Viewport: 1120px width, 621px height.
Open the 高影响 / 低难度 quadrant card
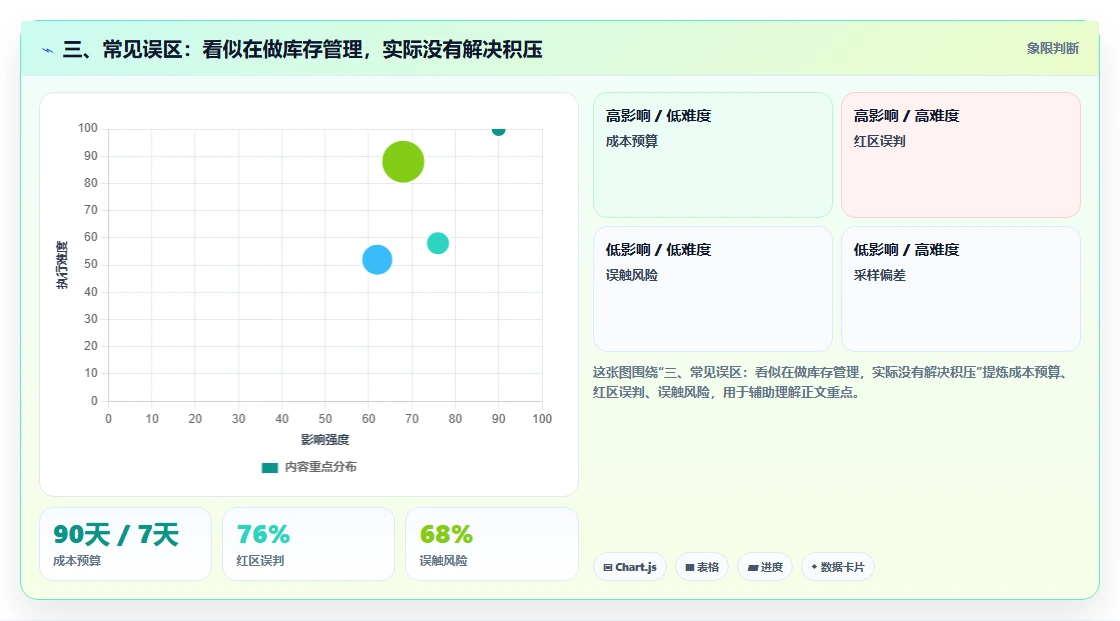tap(712, 154)
